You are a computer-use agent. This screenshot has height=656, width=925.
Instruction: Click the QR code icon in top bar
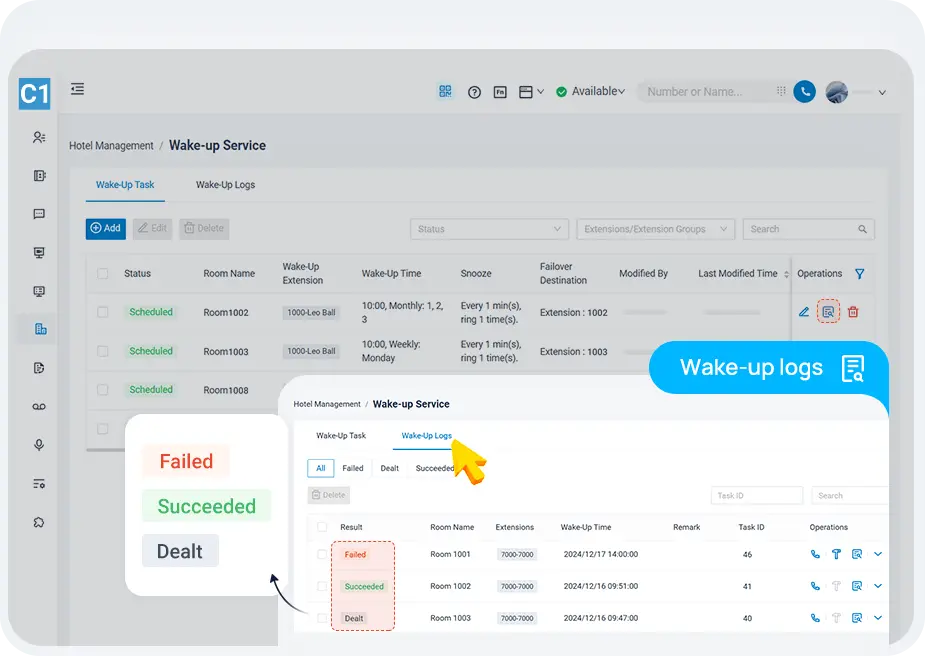pos(446,92)
